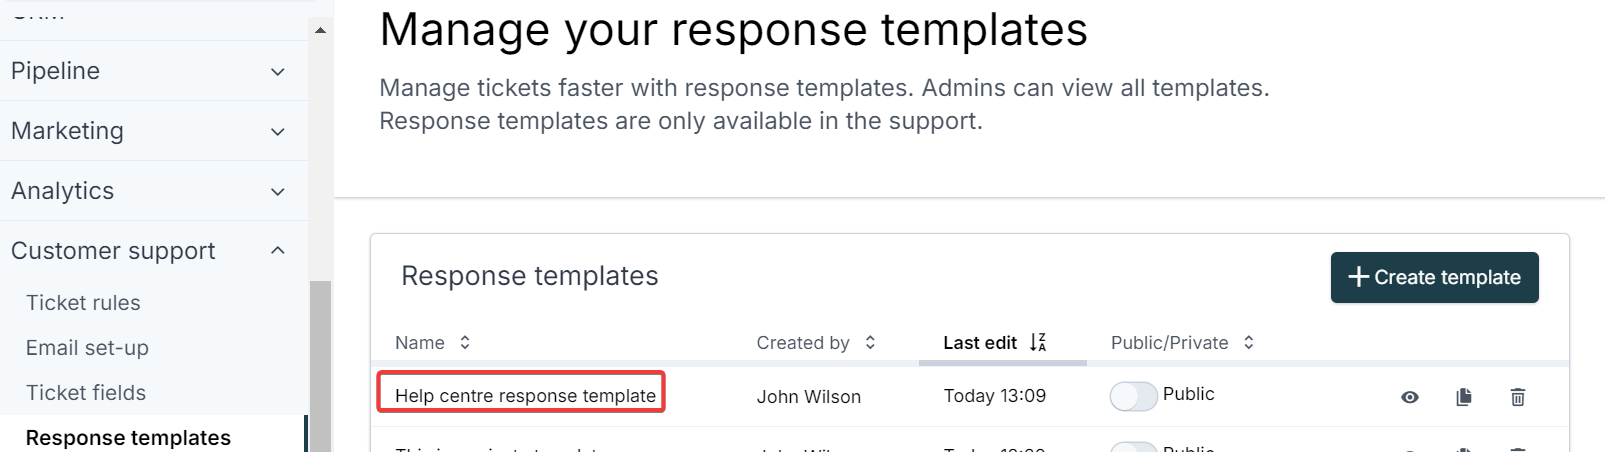Open Email set-up in sidebar
Image resolution: width=1605 pixels, height=452 pixels.
coord(87,348)
